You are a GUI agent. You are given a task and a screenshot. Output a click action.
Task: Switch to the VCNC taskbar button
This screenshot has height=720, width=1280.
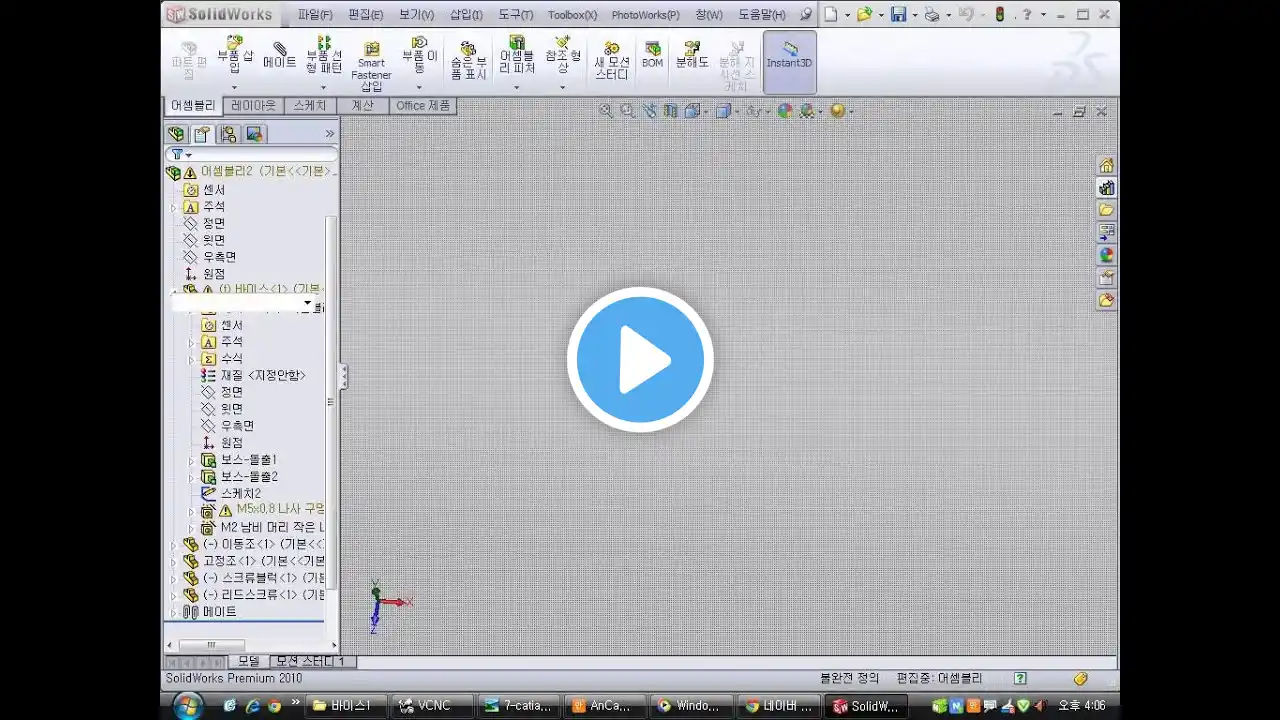coord(432,706)
